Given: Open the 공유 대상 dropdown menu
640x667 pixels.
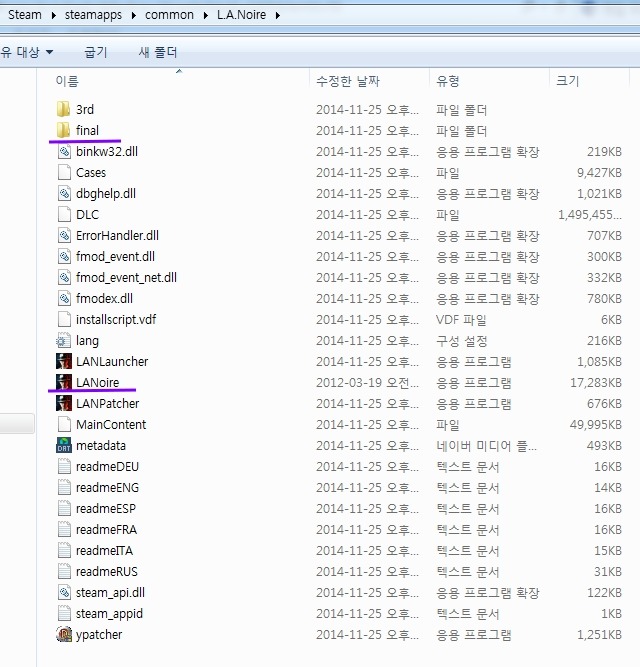Looking at the screenshot, I should tap(27, 52).
